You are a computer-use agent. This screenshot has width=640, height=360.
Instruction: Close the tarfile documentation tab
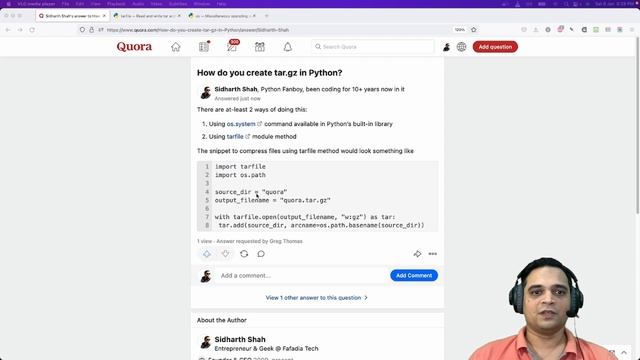click(x=179, y=16)
